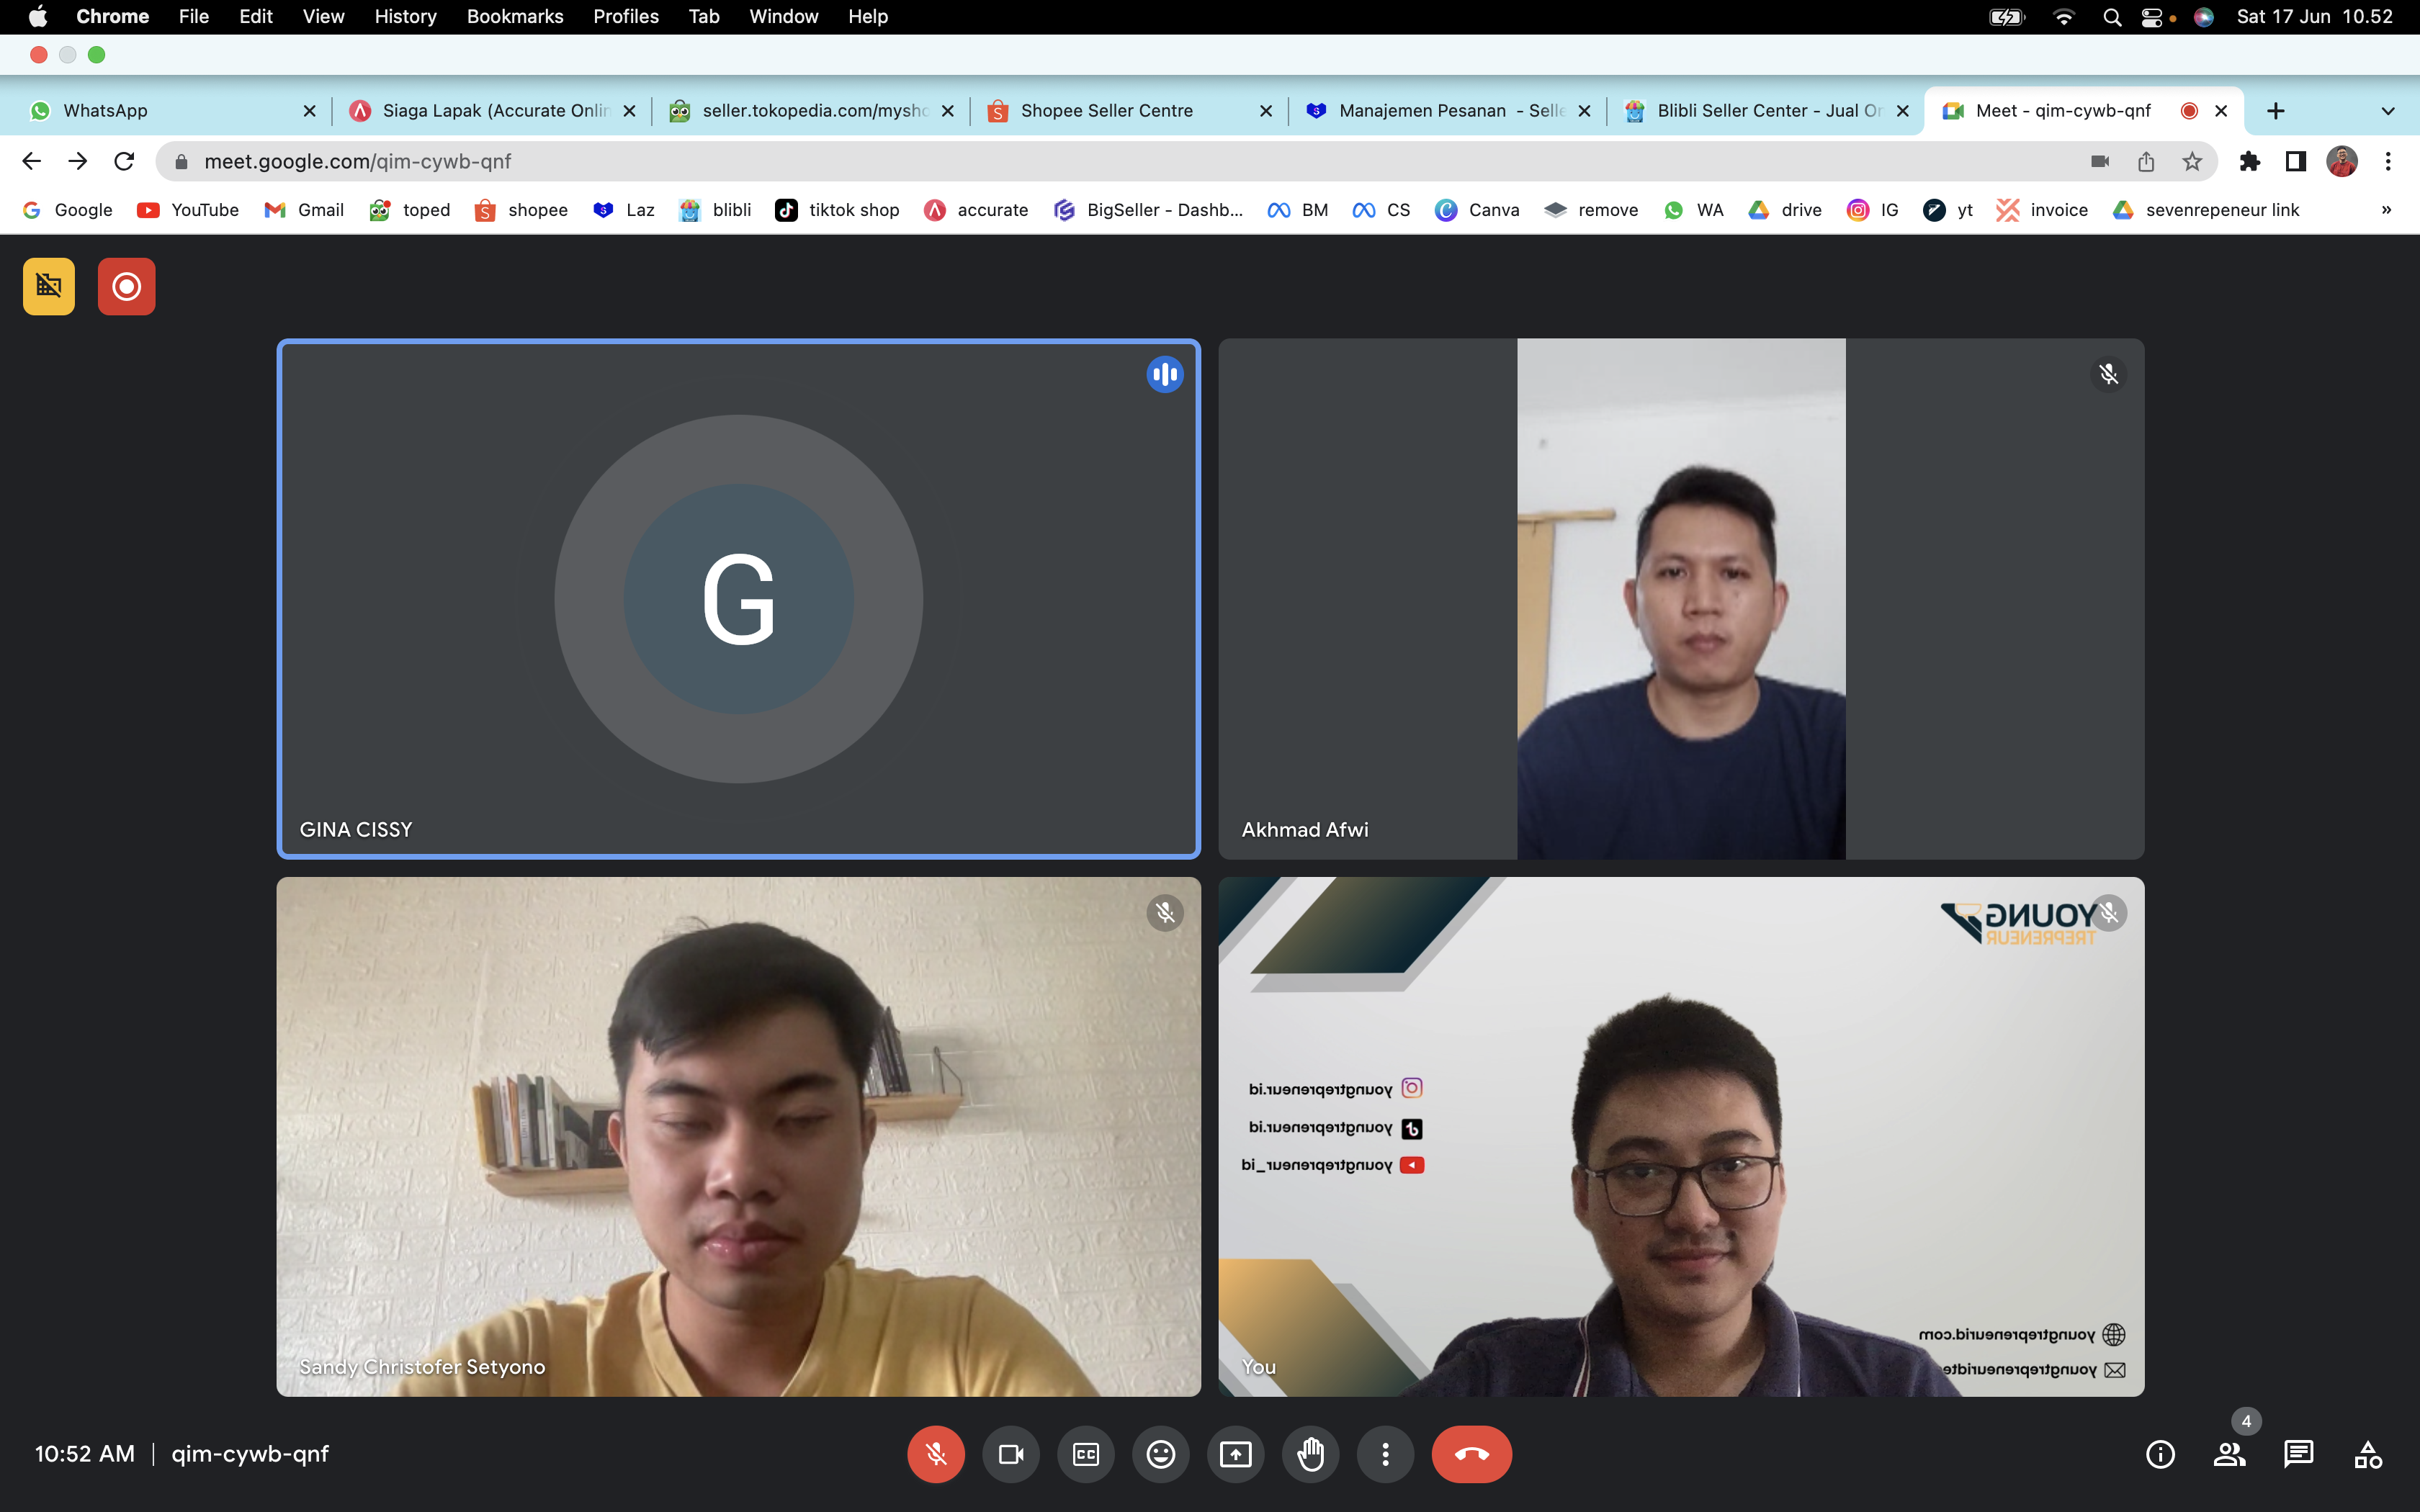Expand hidden bookmarks with the chevron

[2386, 210]
